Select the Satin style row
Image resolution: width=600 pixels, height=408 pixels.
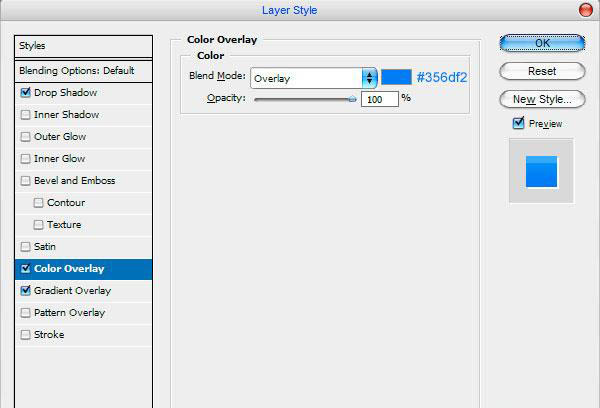tap(83, 247)
